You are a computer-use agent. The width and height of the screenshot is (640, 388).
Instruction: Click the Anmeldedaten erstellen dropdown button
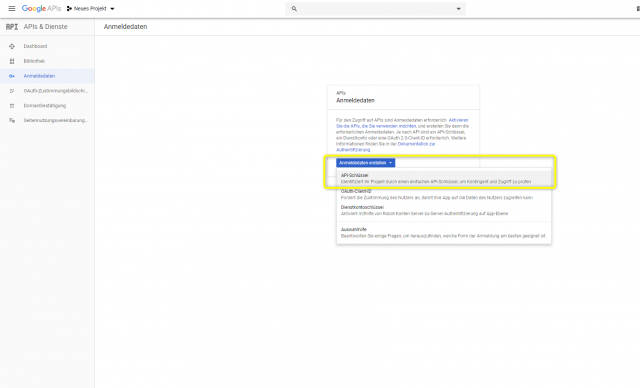tap(366, 163)
